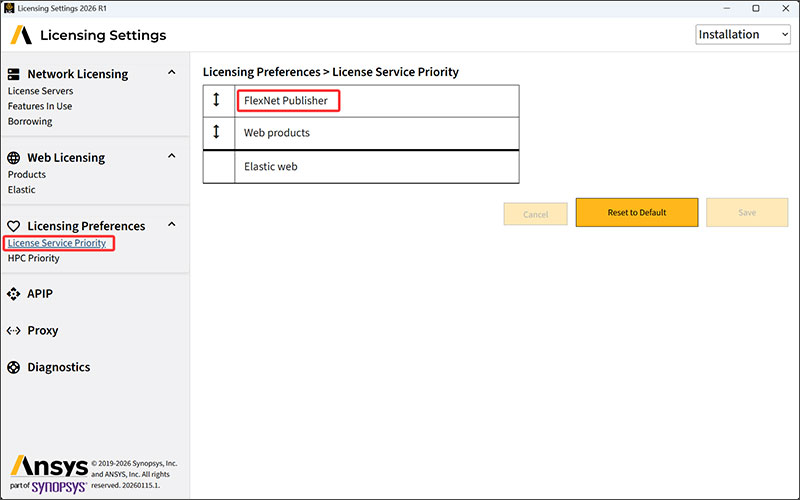Click the Network Licensing server icon
The height and width of the screenshot is (500, 800).
coord(14,74)
